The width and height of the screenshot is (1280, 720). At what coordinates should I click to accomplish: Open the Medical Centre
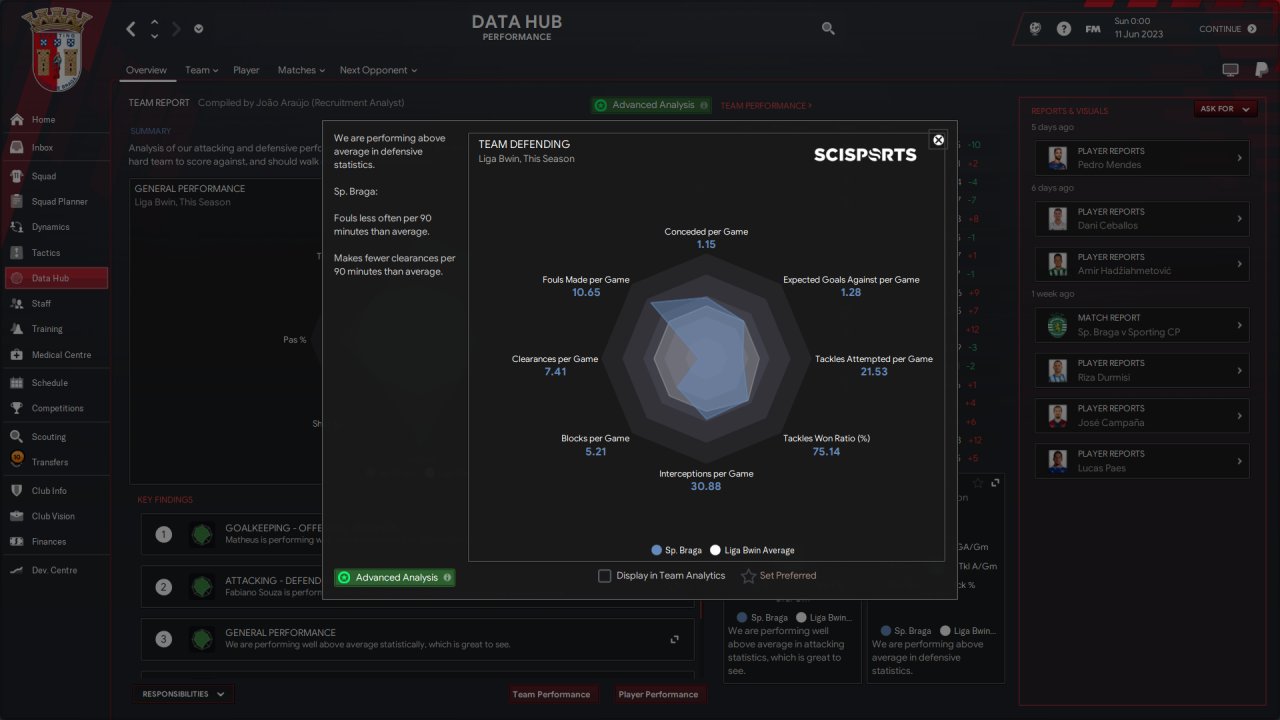pyautogui.click(x=55, y=355)
